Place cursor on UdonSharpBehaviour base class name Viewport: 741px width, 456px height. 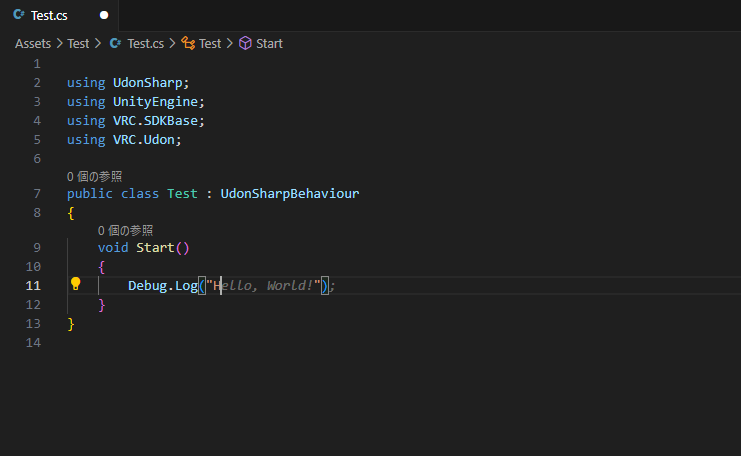click(289, 194)
